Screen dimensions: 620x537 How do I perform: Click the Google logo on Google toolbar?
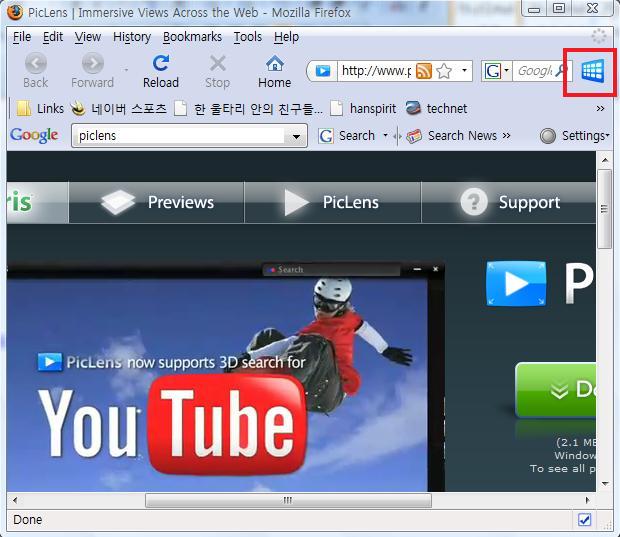(x=34, y=135)
